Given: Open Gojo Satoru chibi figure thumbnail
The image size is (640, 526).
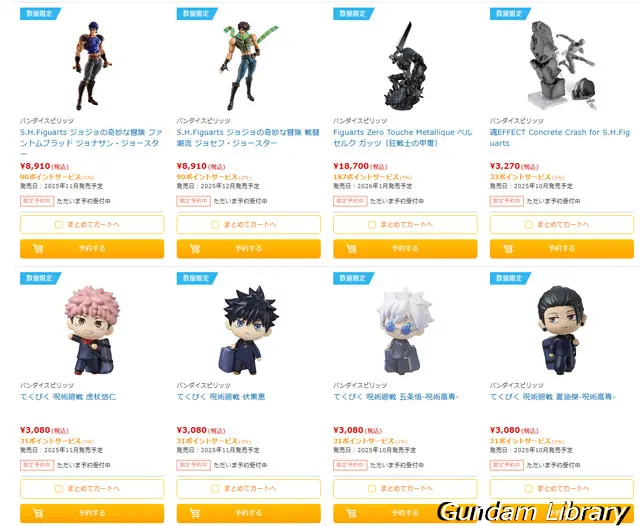Looking at the screenshot, I should click(x=404, y=330).
